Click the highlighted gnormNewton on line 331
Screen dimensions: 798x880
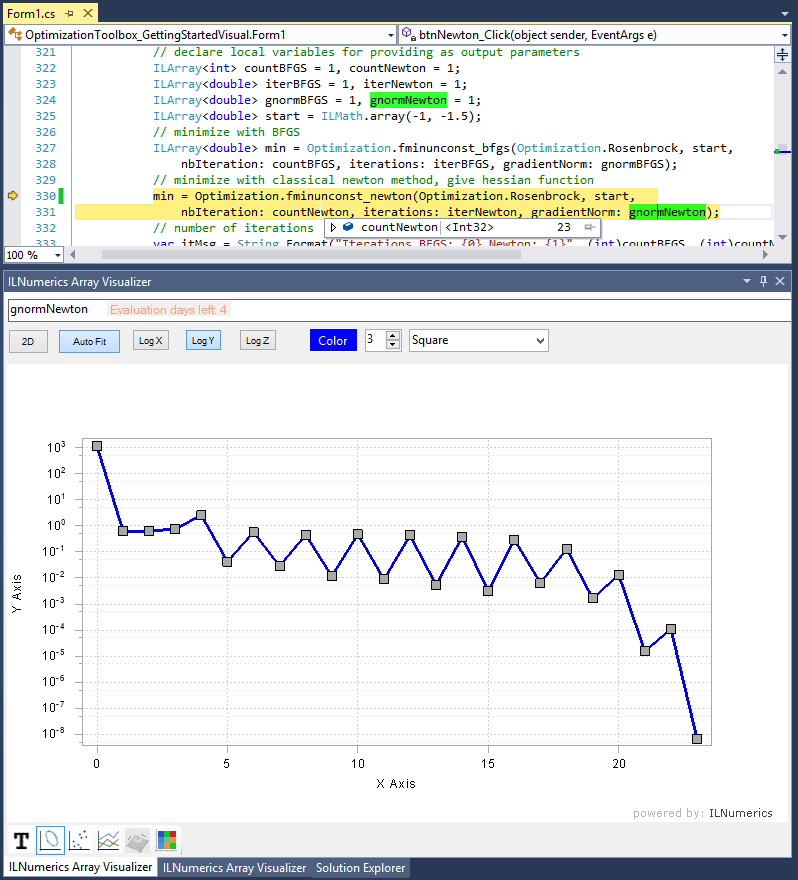coord(667,212)
